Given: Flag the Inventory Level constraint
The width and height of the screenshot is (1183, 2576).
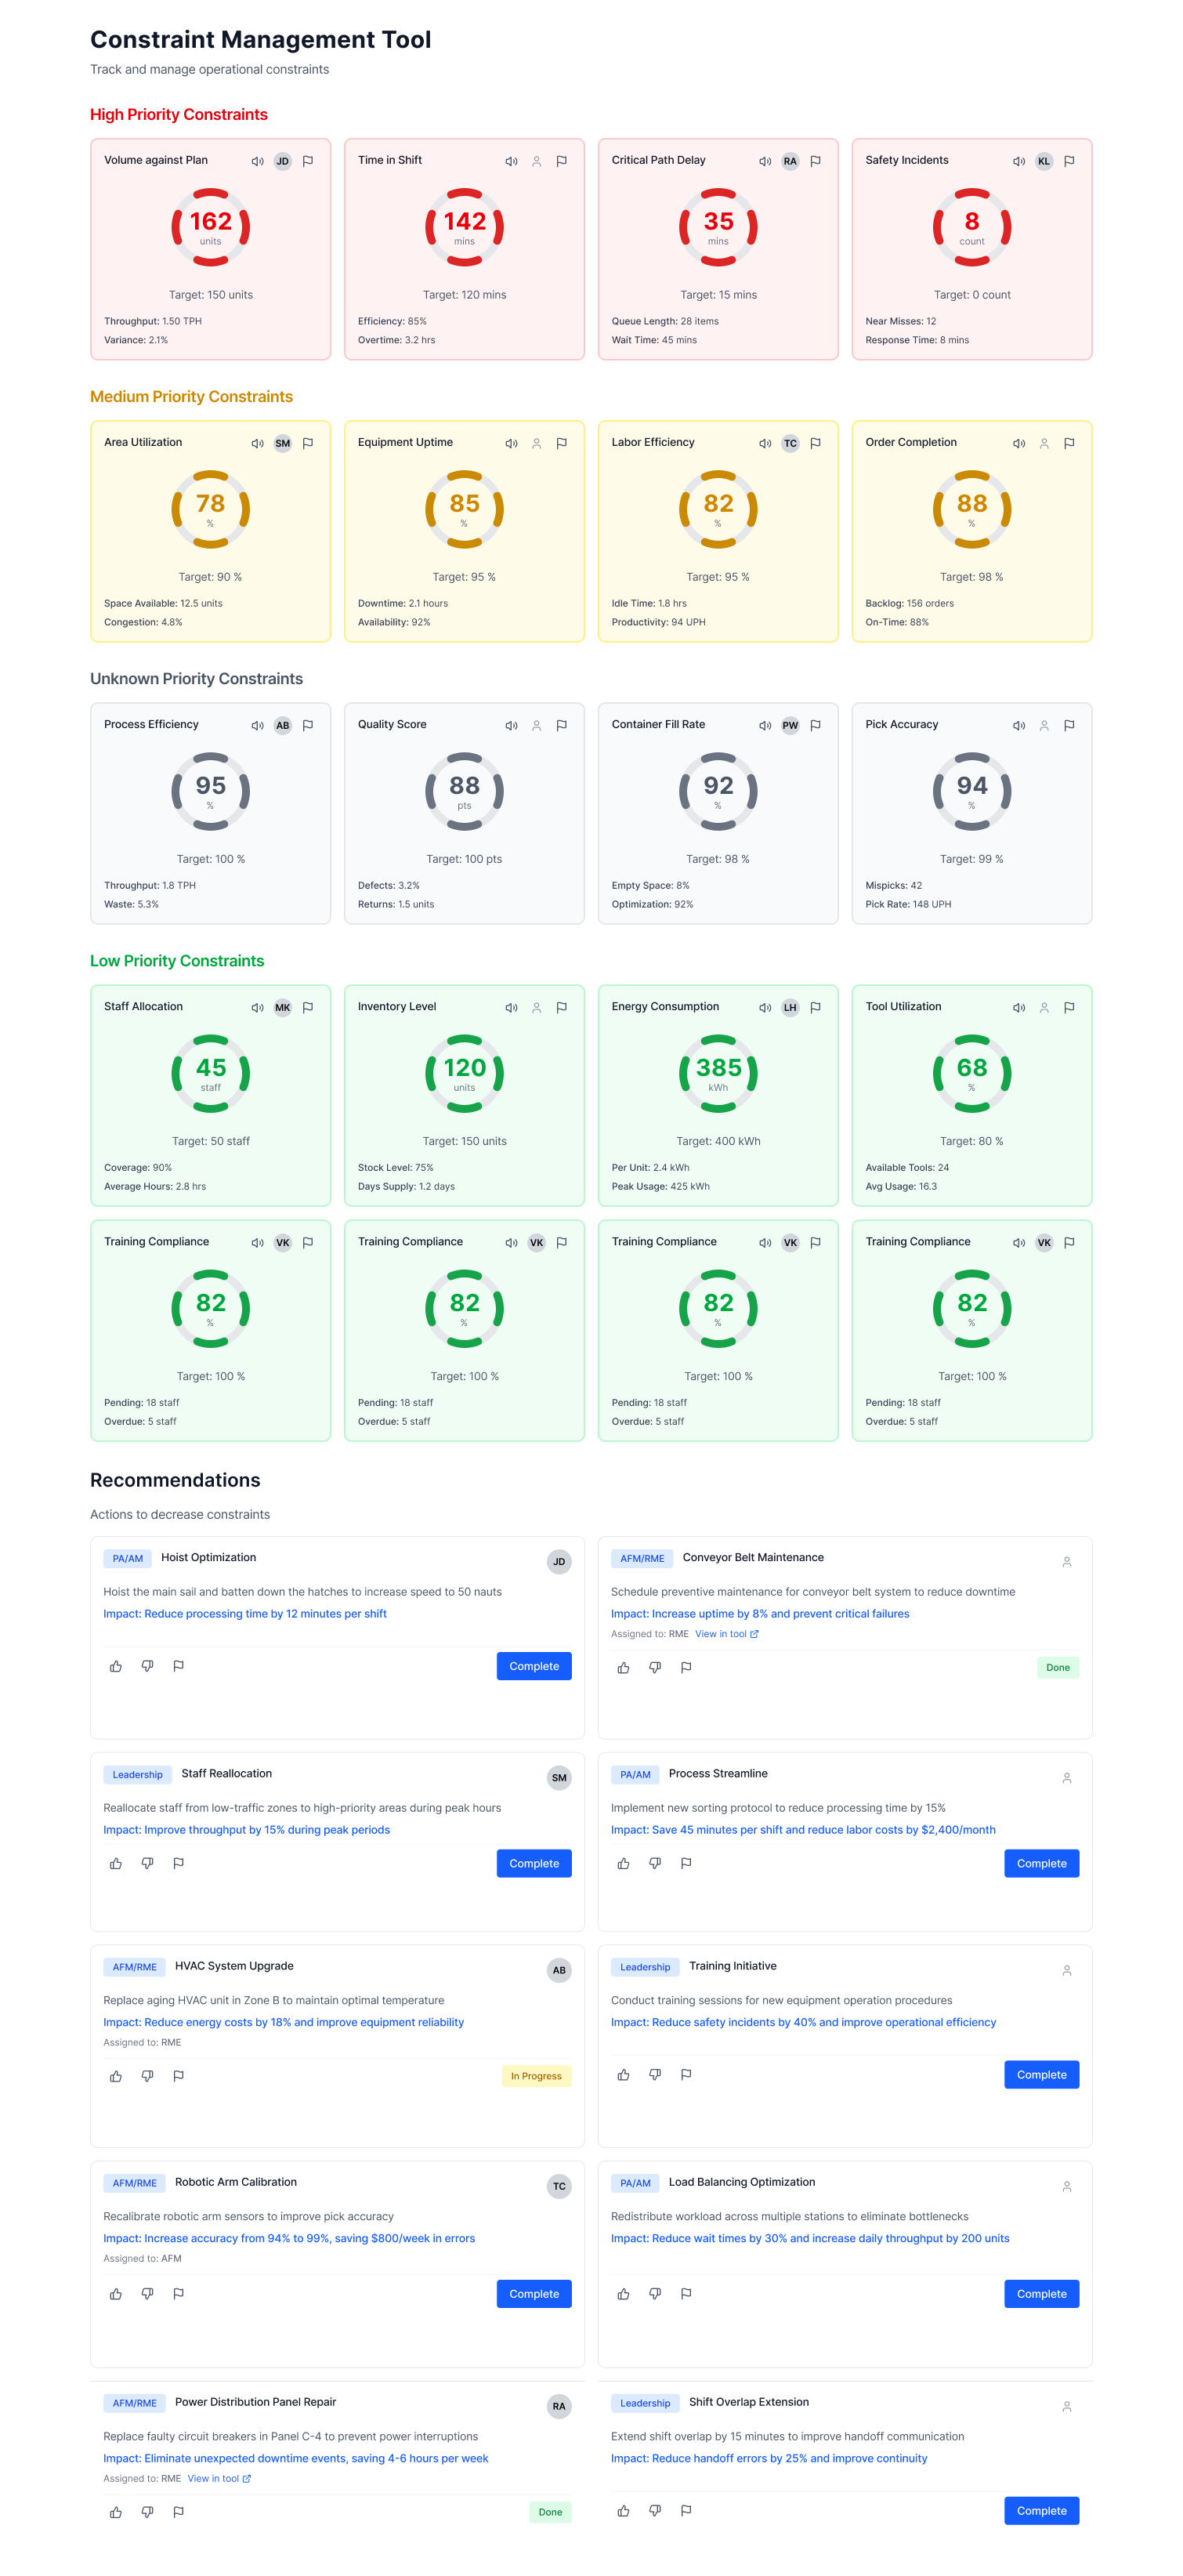Looking at the screenshot, I should point(562,1007).
